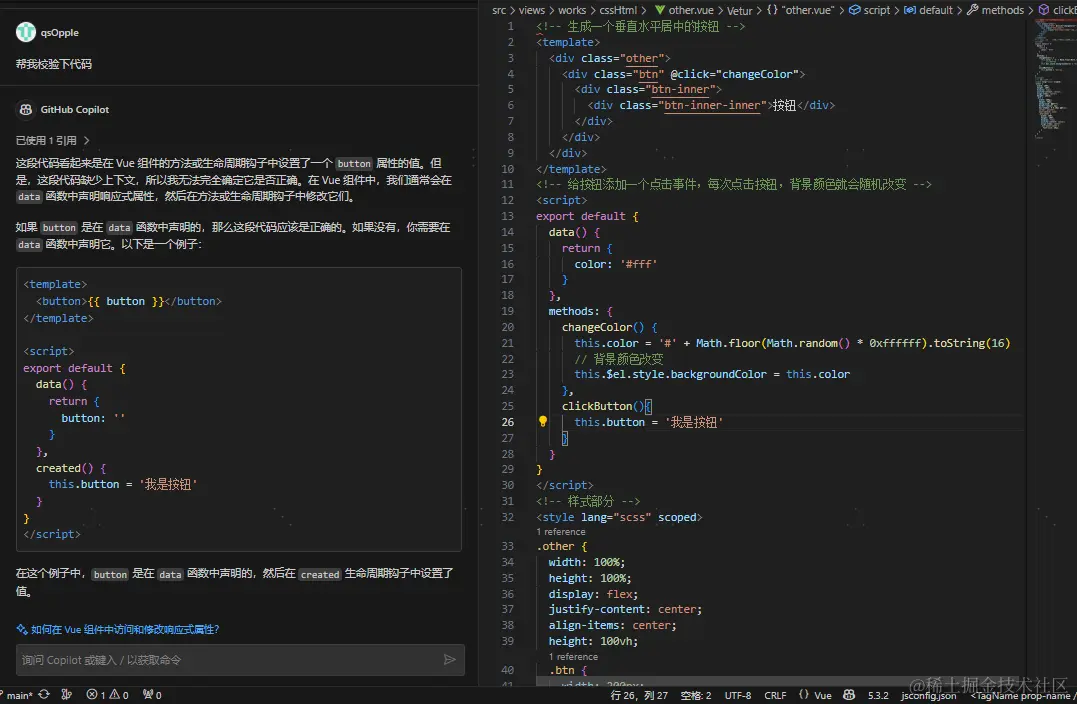The width and height of the screenshot is (1077, 704).
Task: Open warnings count indicator in status bar
Action: point(119,694)
